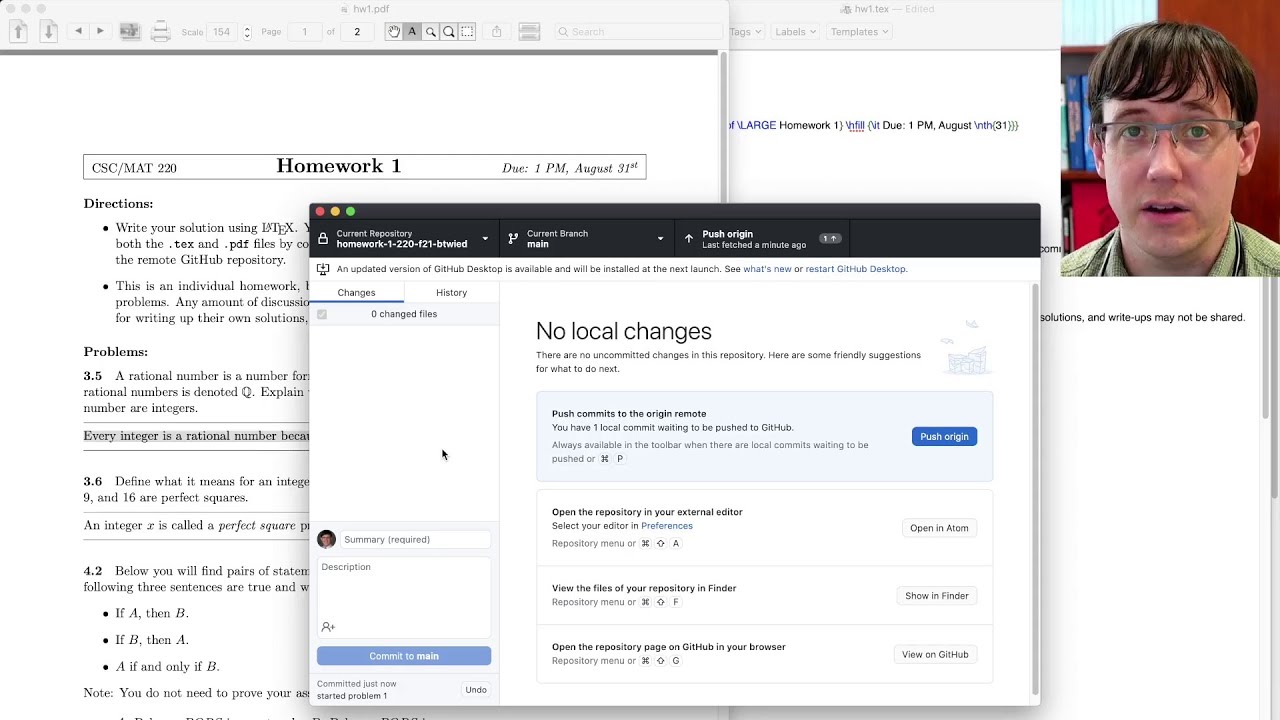The width and height of the screenshot is (1280, 720).
Task: Click the down-arrow page icon in hw1.pdf toolbar
Action: click(x=48, y=32)
